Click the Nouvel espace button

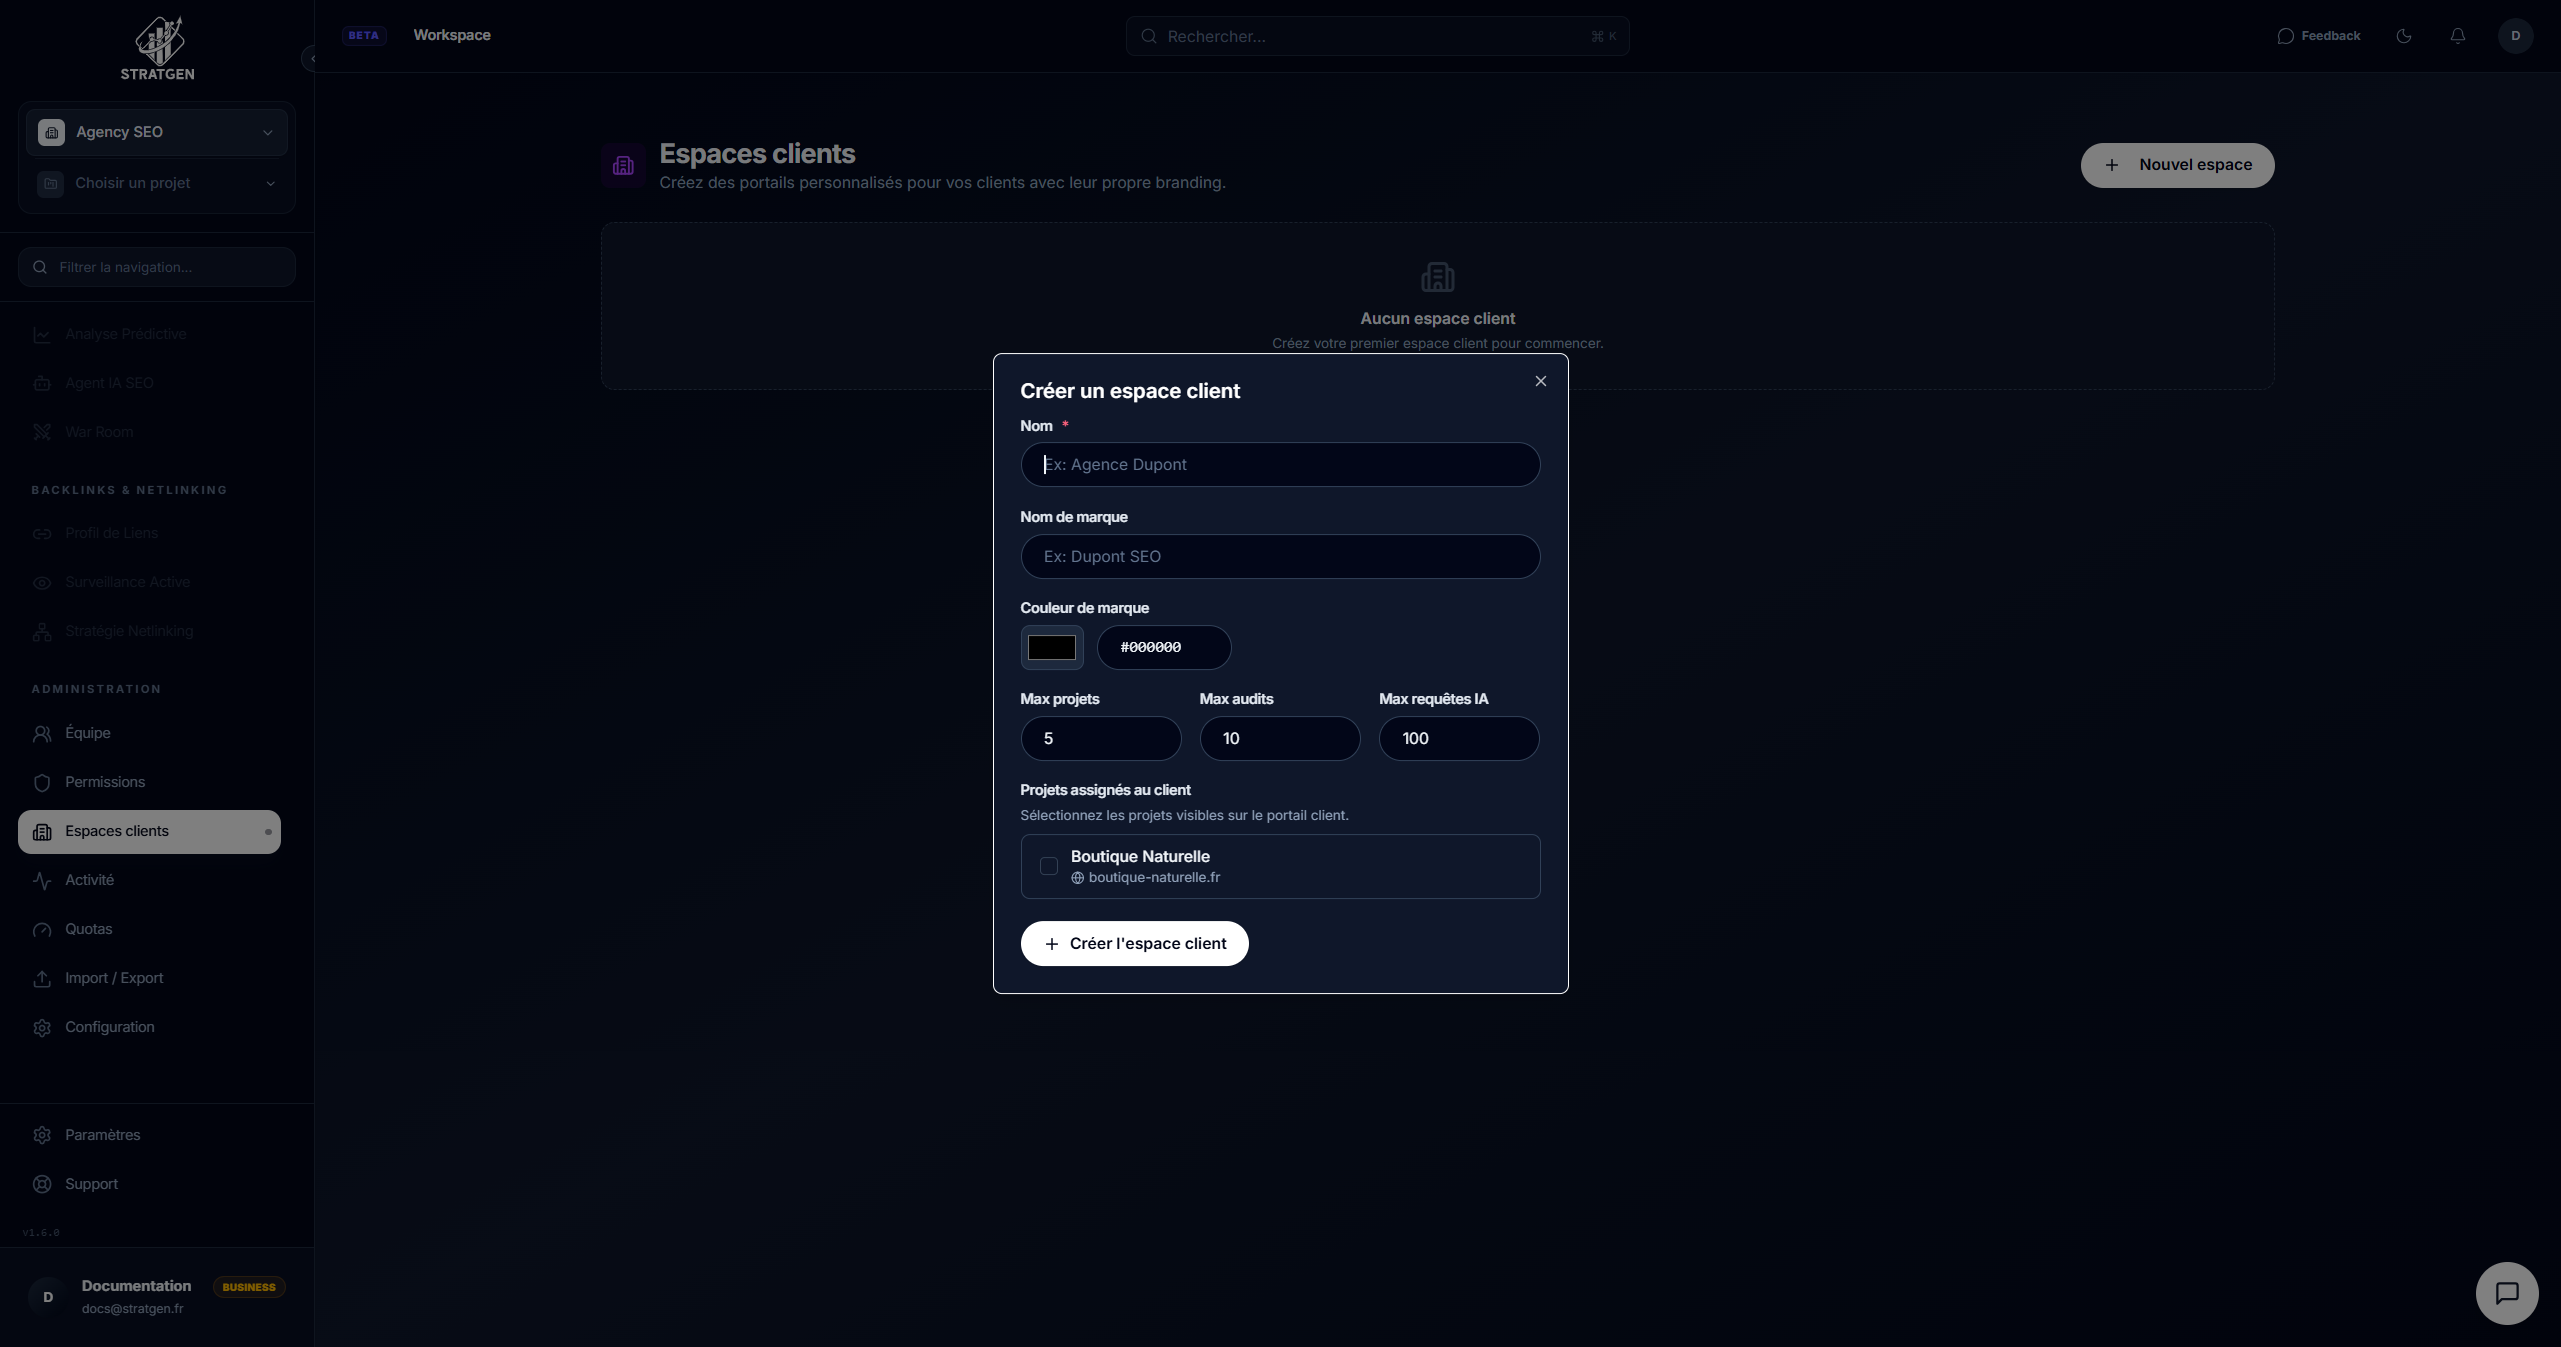click(2177, 165)
